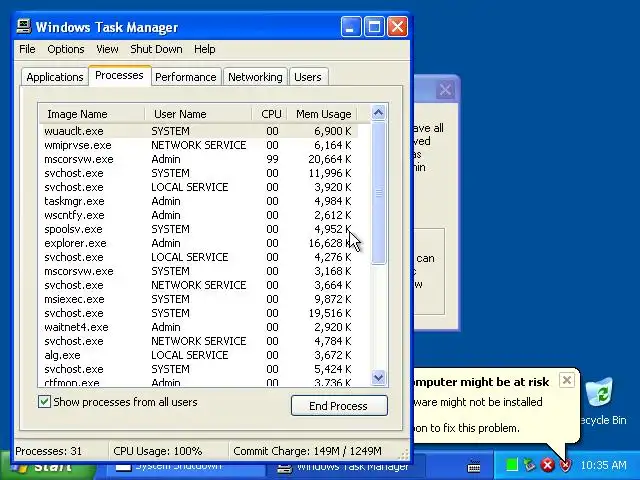This screenshot has width=640, height=480.
Task: Open the Shut Down menu
Action: point(156,49)
